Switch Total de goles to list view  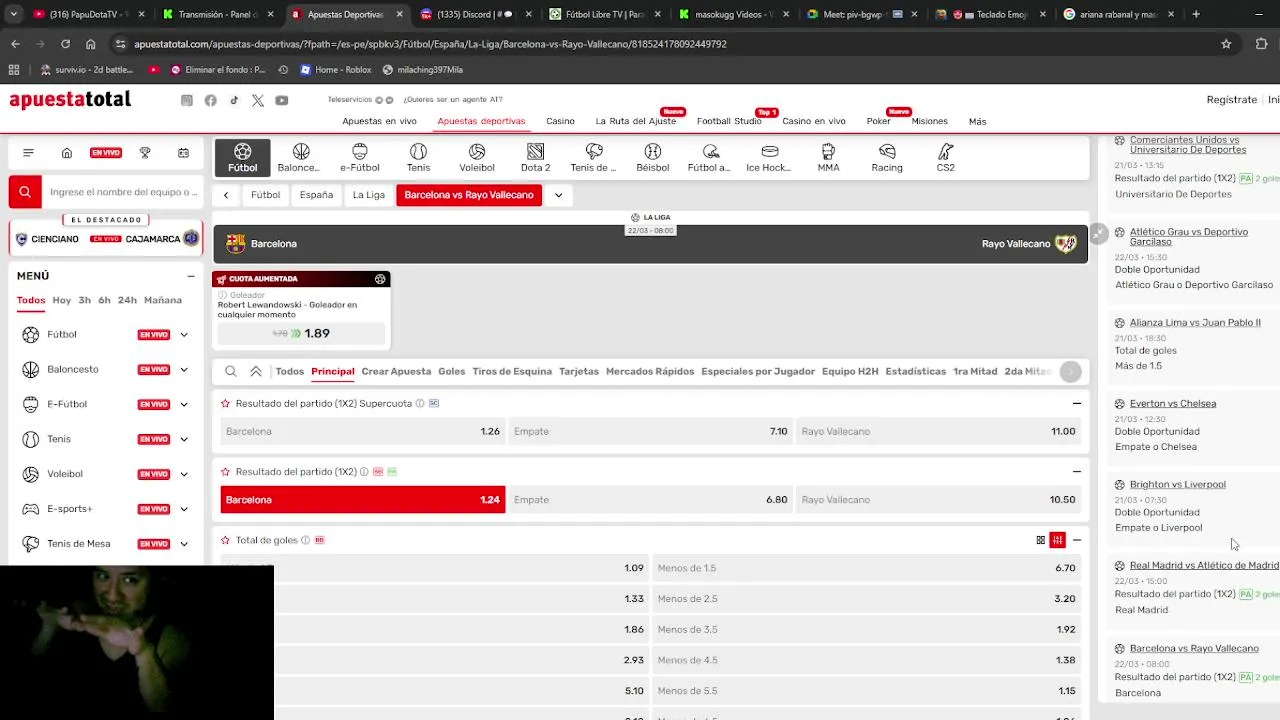pos(1058,540)
